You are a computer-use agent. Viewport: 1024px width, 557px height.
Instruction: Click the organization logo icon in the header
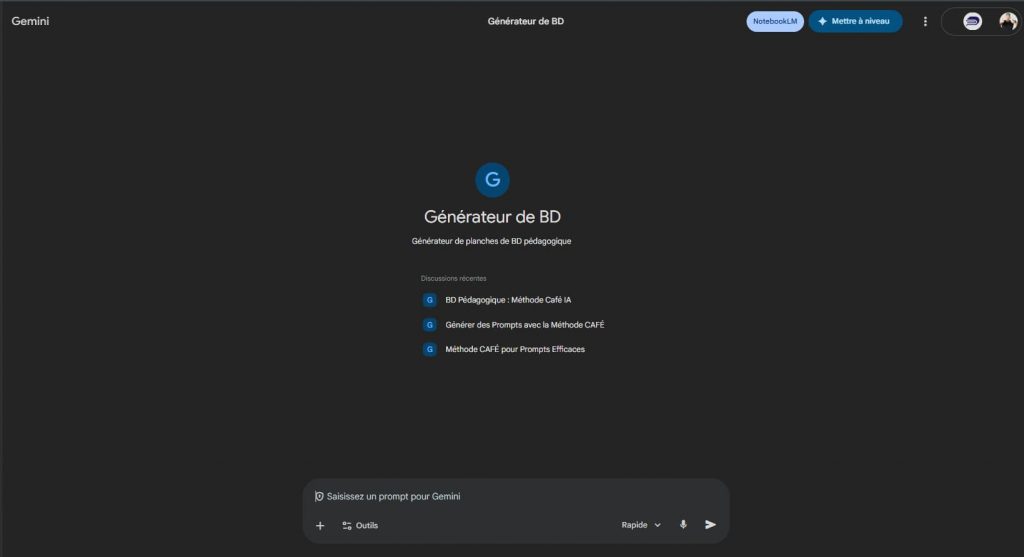point(972,21)
